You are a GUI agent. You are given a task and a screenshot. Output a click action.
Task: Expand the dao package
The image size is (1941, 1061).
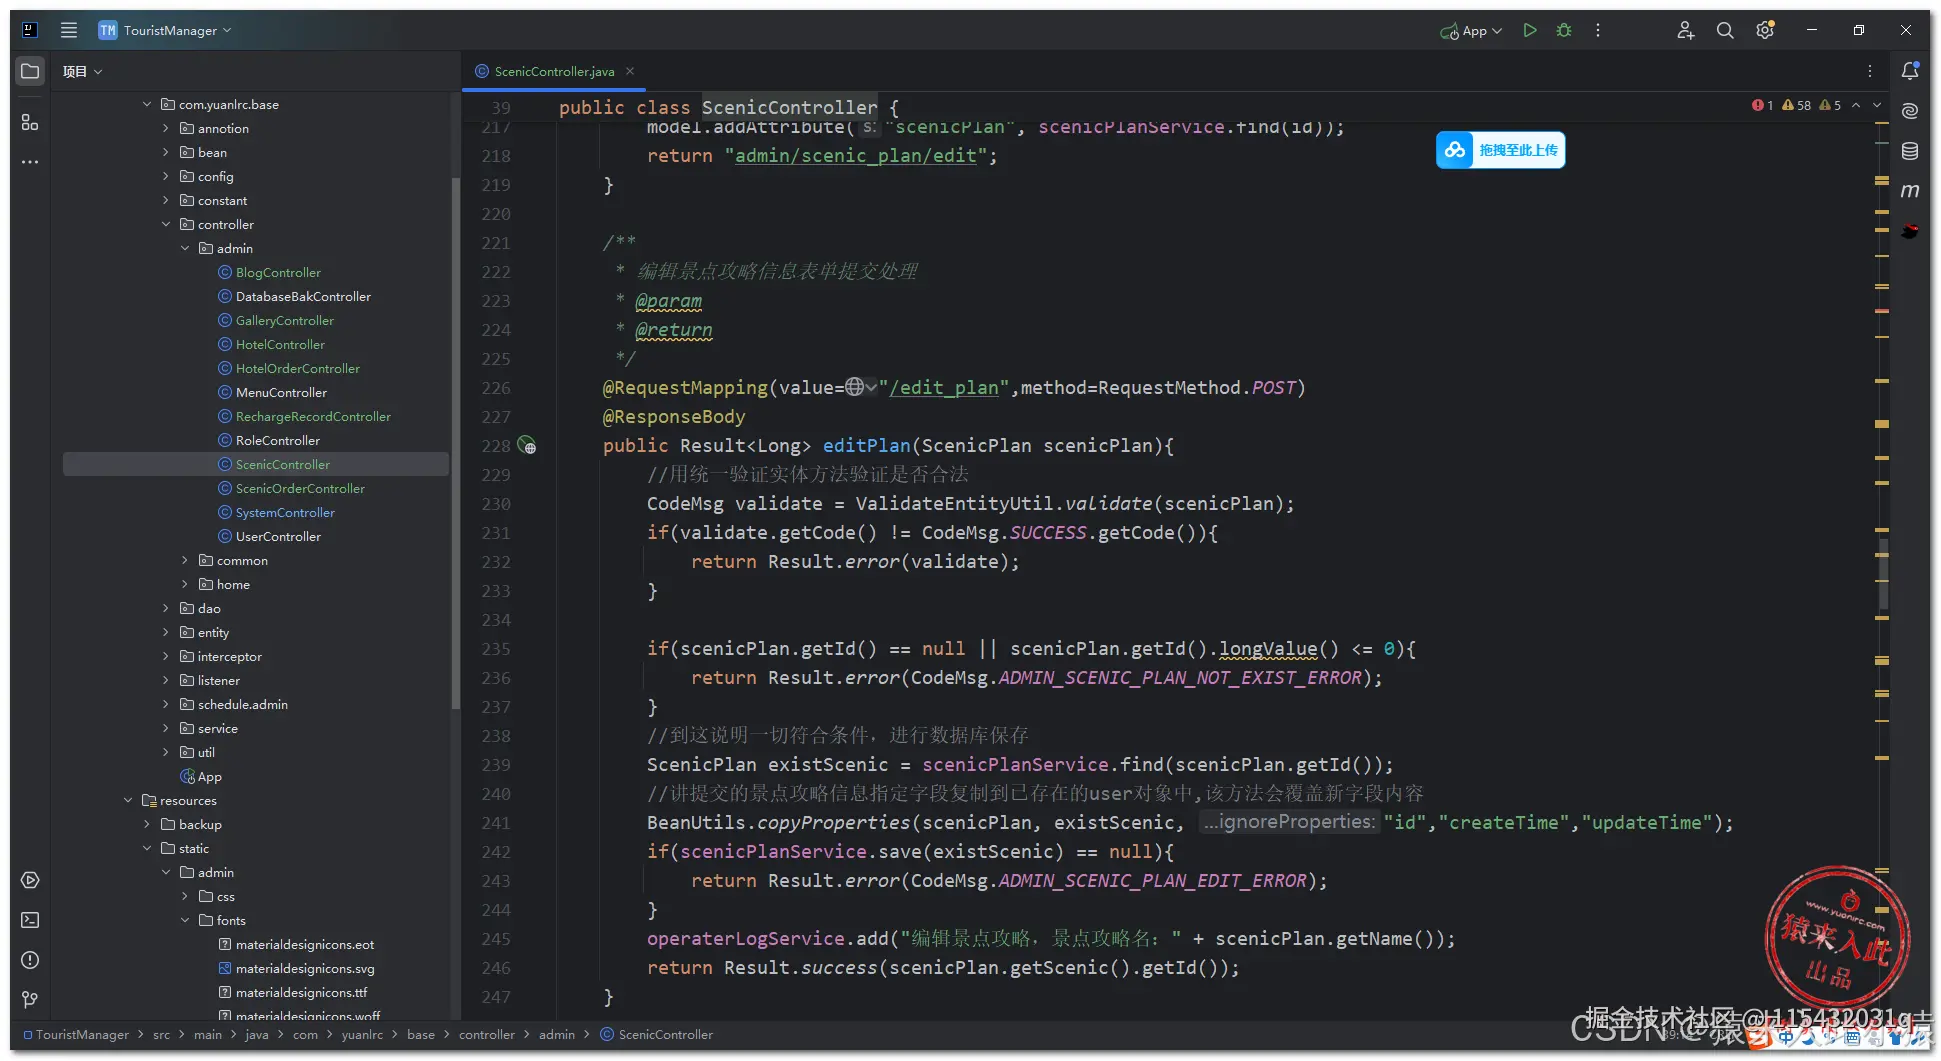tap(166, 608)
